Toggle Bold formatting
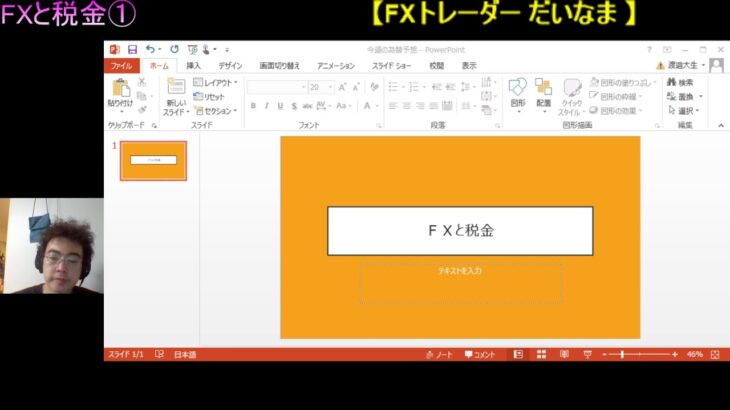This screenshot has height=410, width=730. click(253, 106)
